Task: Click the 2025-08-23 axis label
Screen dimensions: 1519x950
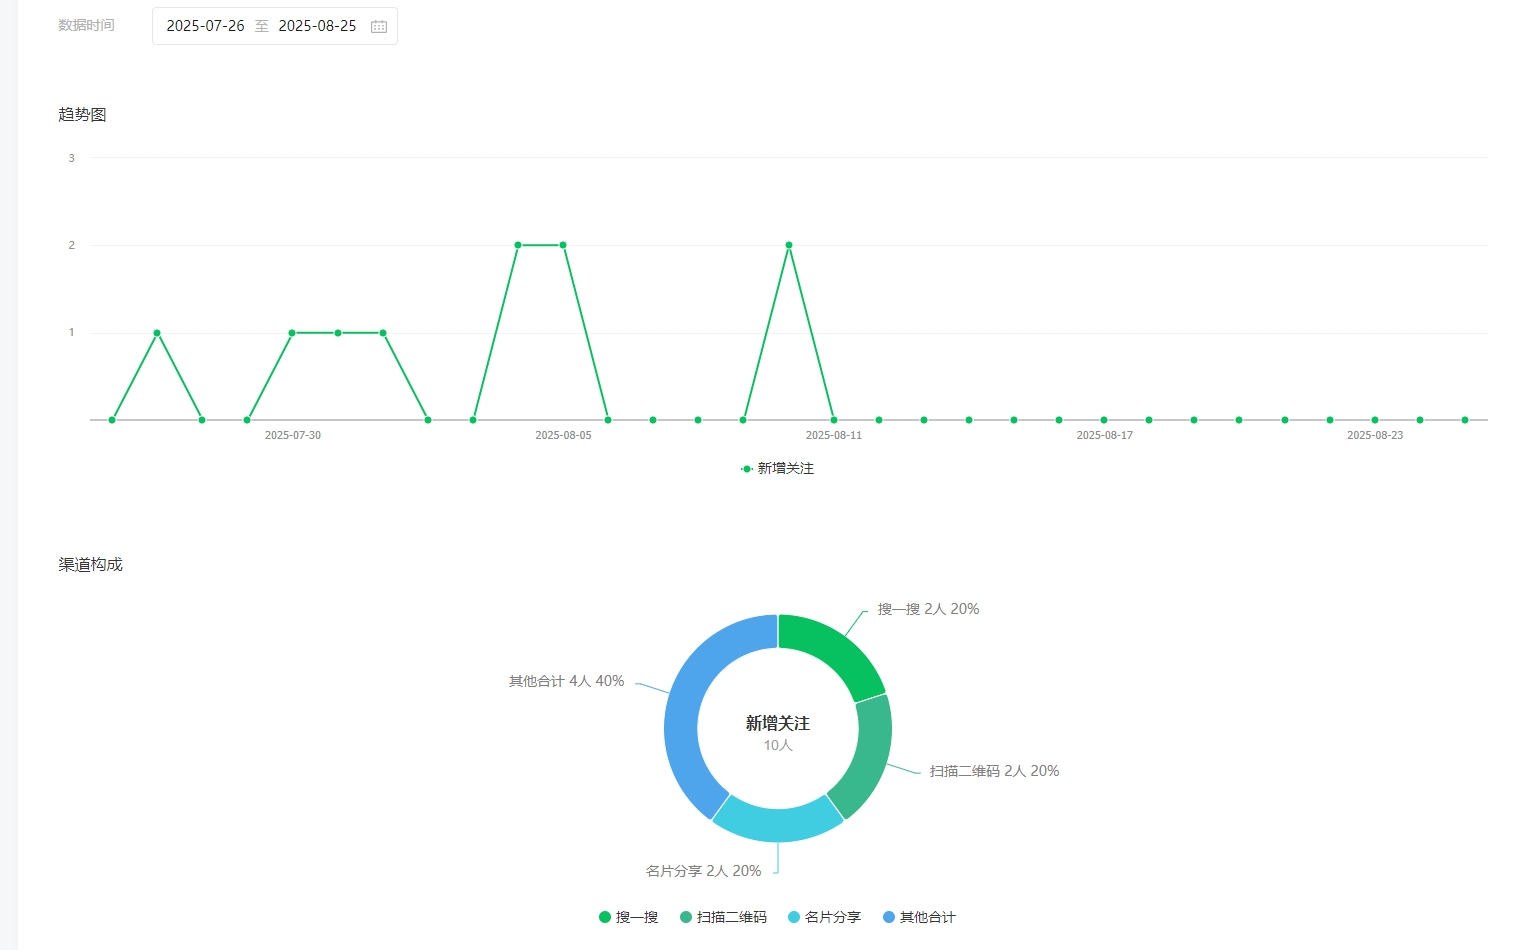Action: tap(1375, 435)
